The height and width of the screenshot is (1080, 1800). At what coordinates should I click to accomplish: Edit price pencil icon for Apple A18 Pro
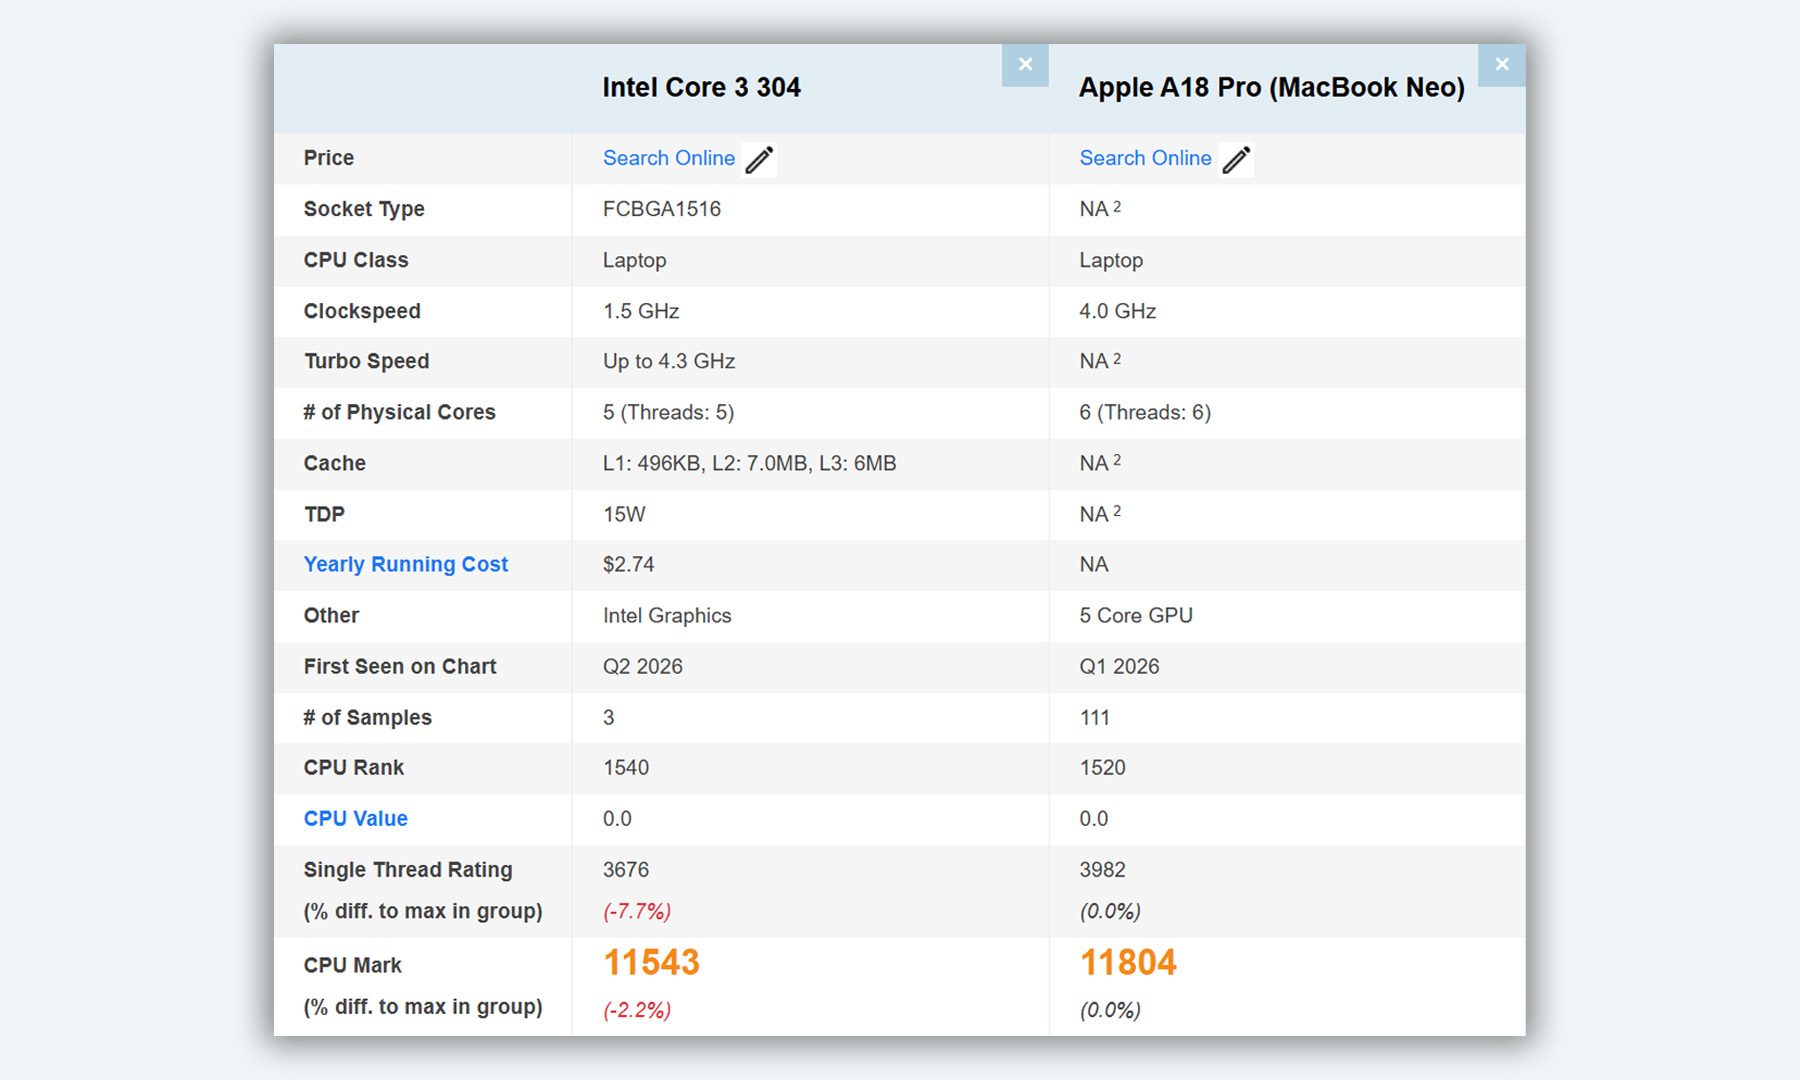pyautogui.click(x=1237, y=160)
